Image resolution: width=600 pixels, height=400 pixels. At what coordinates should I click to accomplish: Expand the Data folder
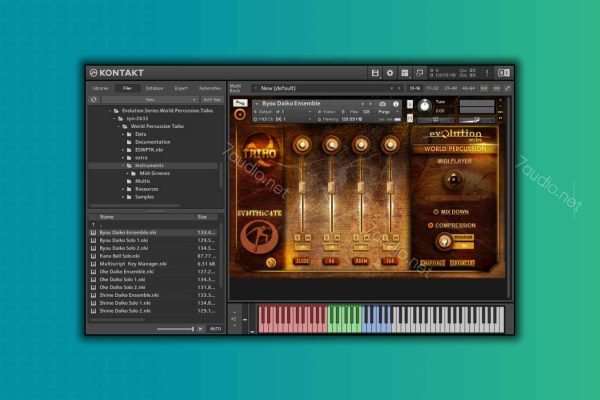click(123, 134)
